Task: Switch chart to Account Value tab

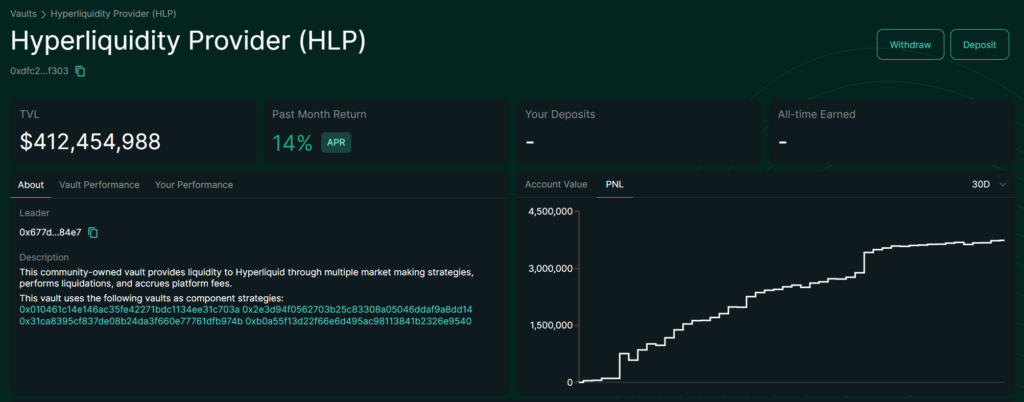Action: pyautogui.click(x=556, y=185)
